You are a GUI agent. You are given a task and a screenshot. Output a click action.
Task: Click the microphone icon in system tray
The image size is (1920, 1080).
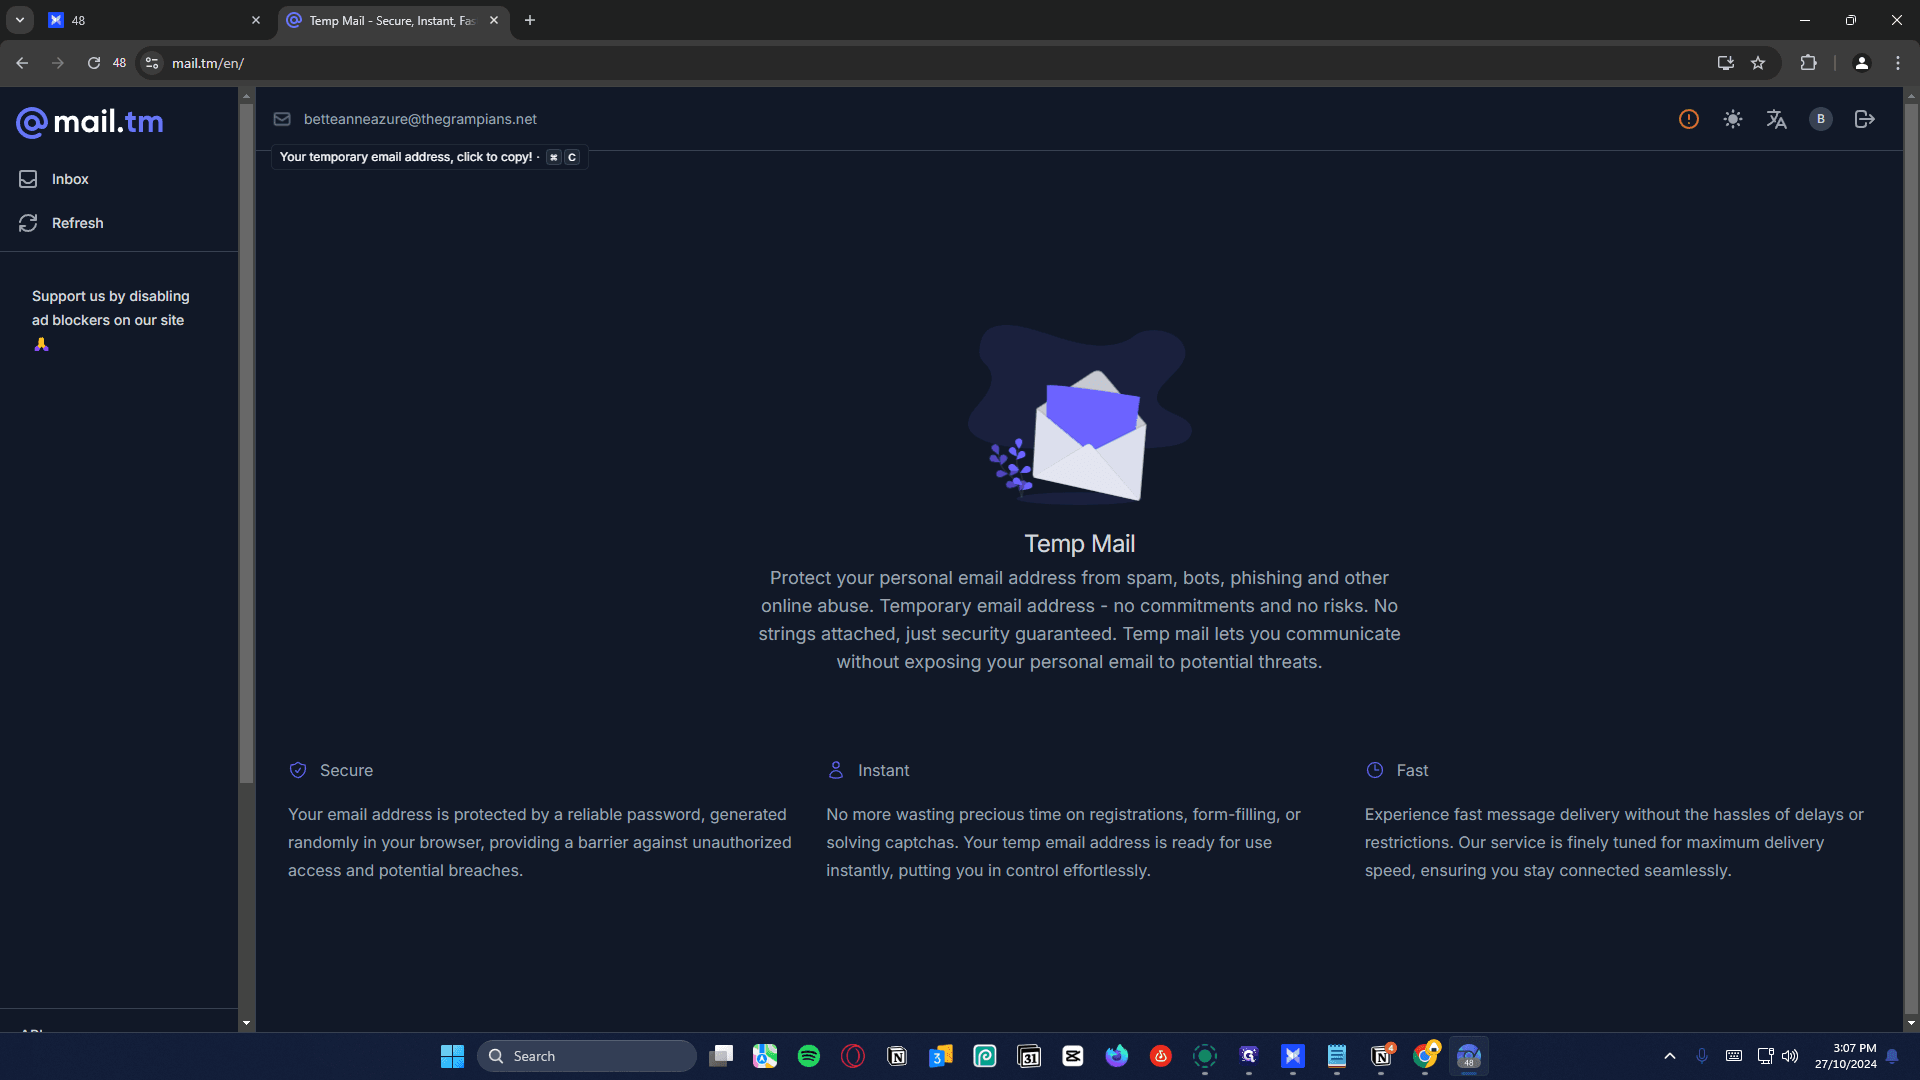point(1702,1056)
